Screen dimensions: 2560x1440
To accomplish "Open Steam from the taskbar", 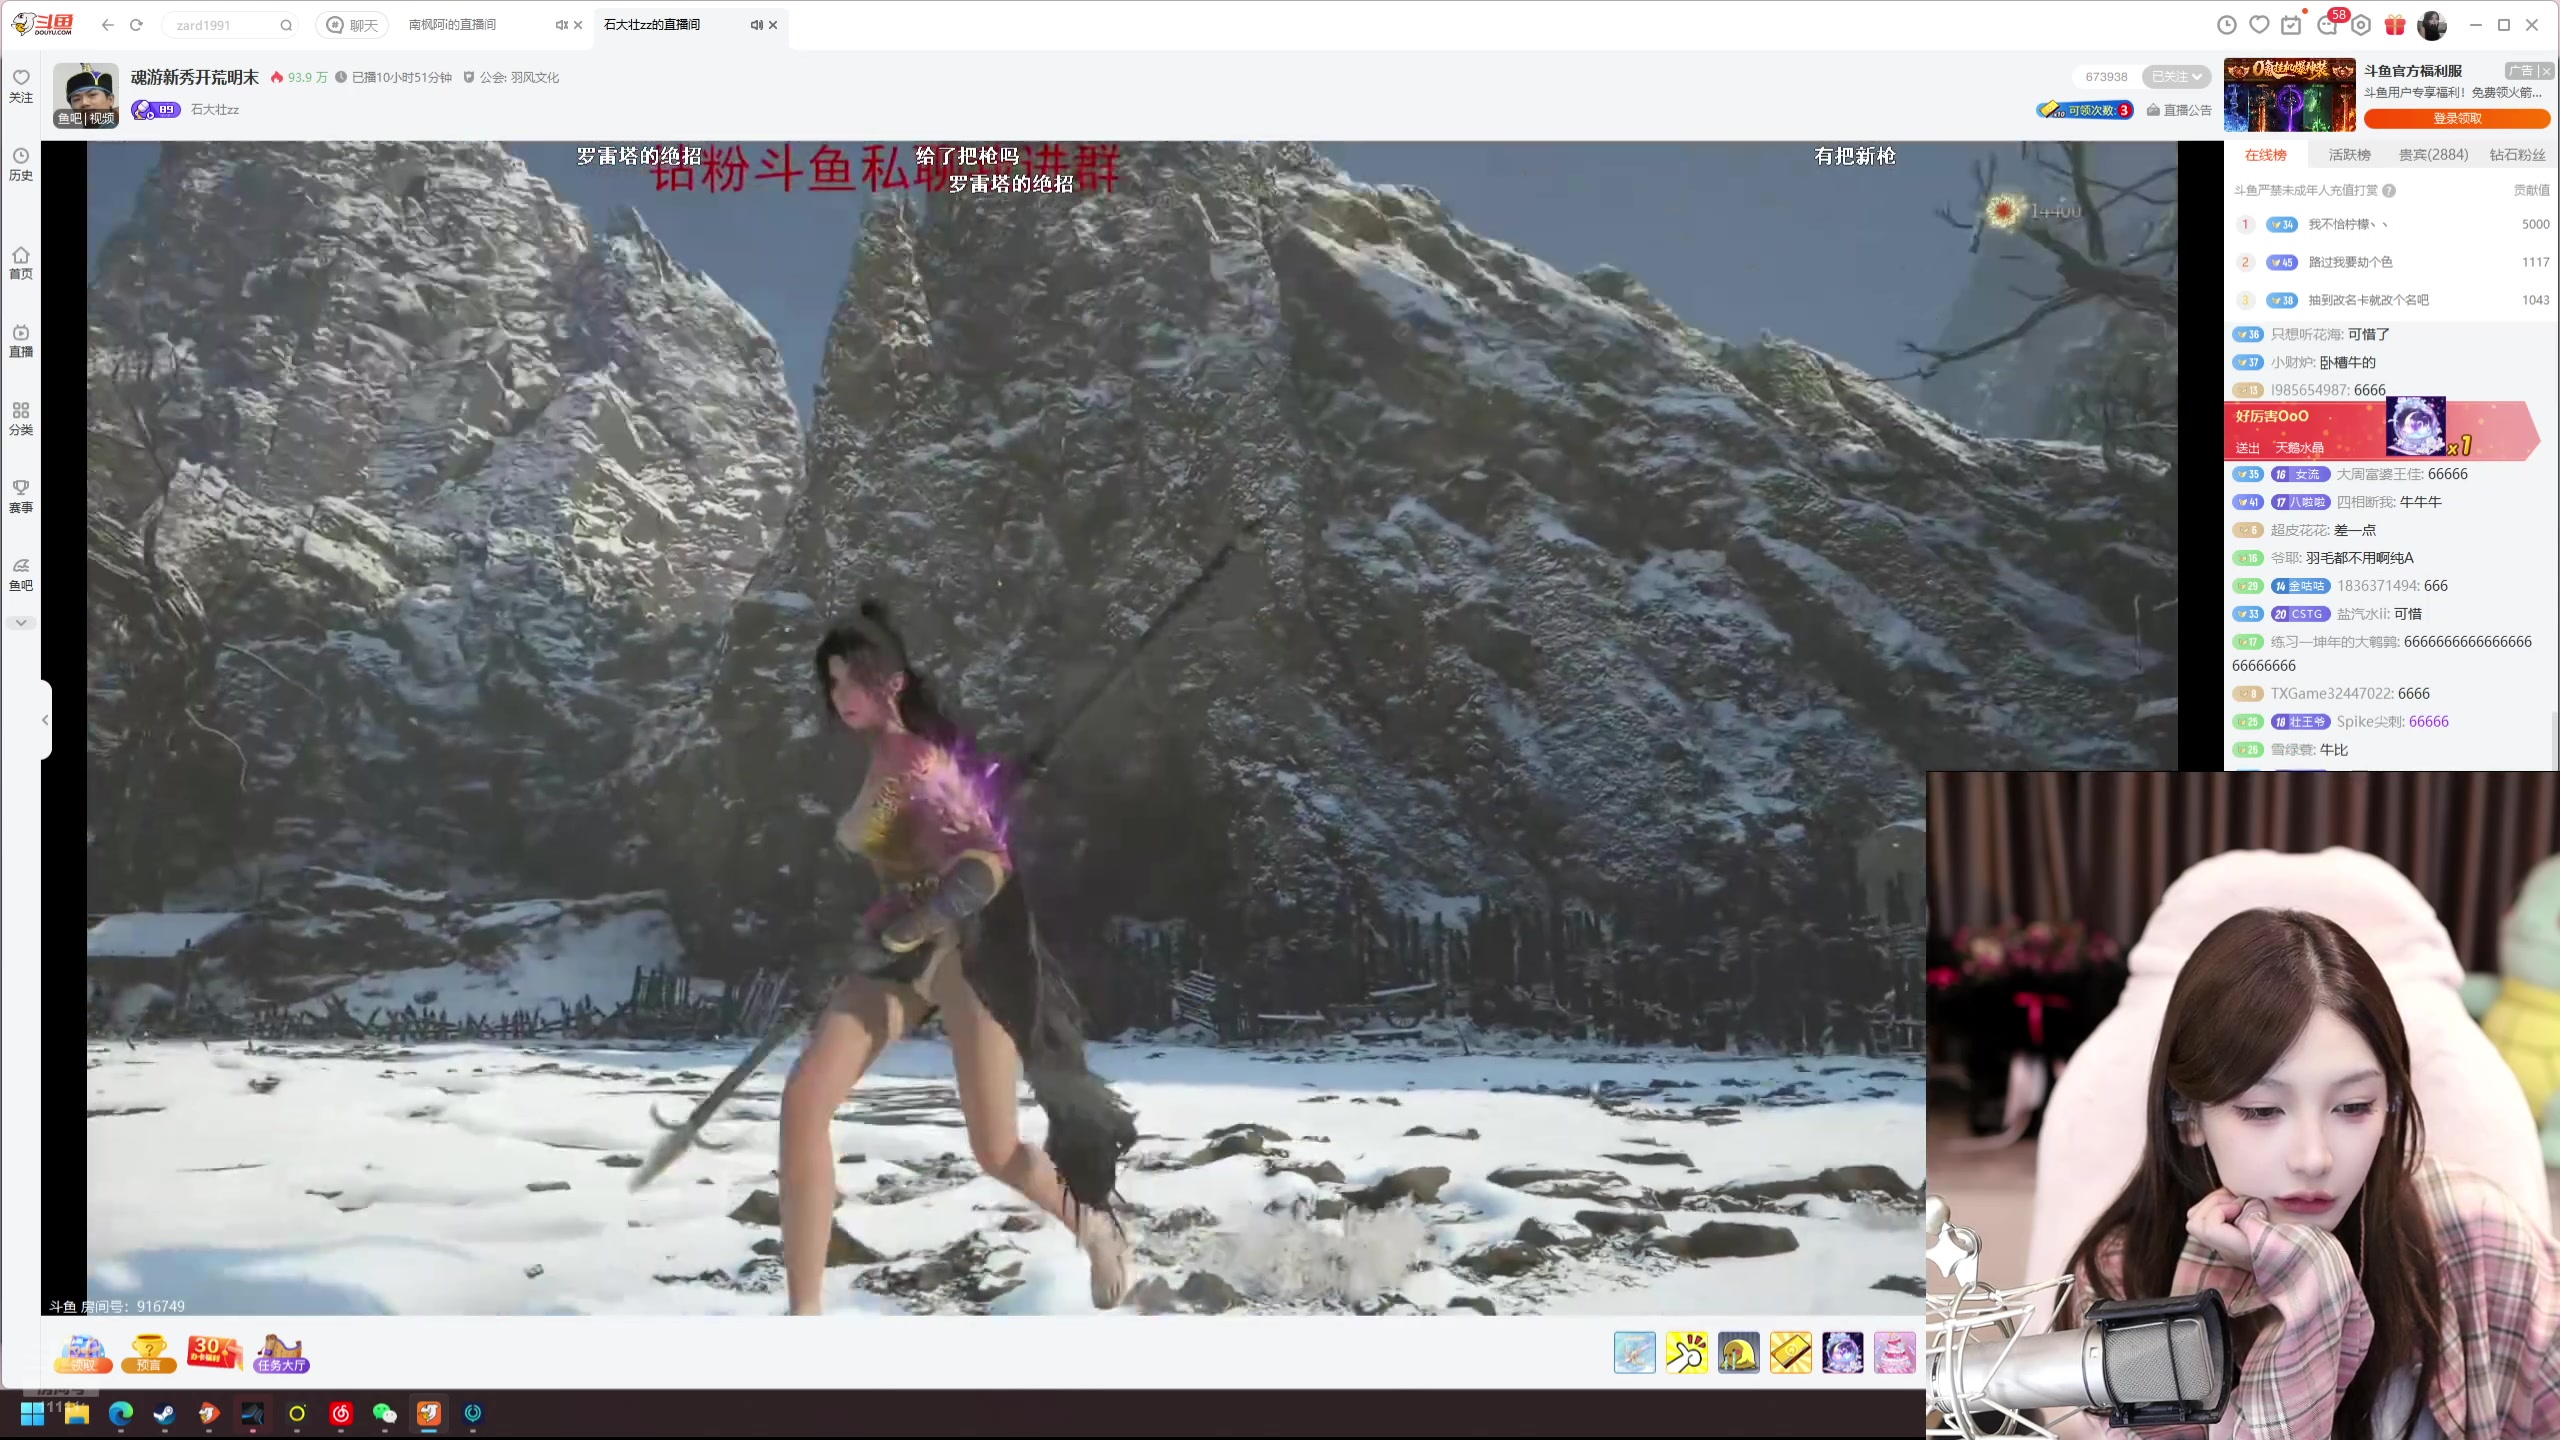I will (x=164, y=1413).
